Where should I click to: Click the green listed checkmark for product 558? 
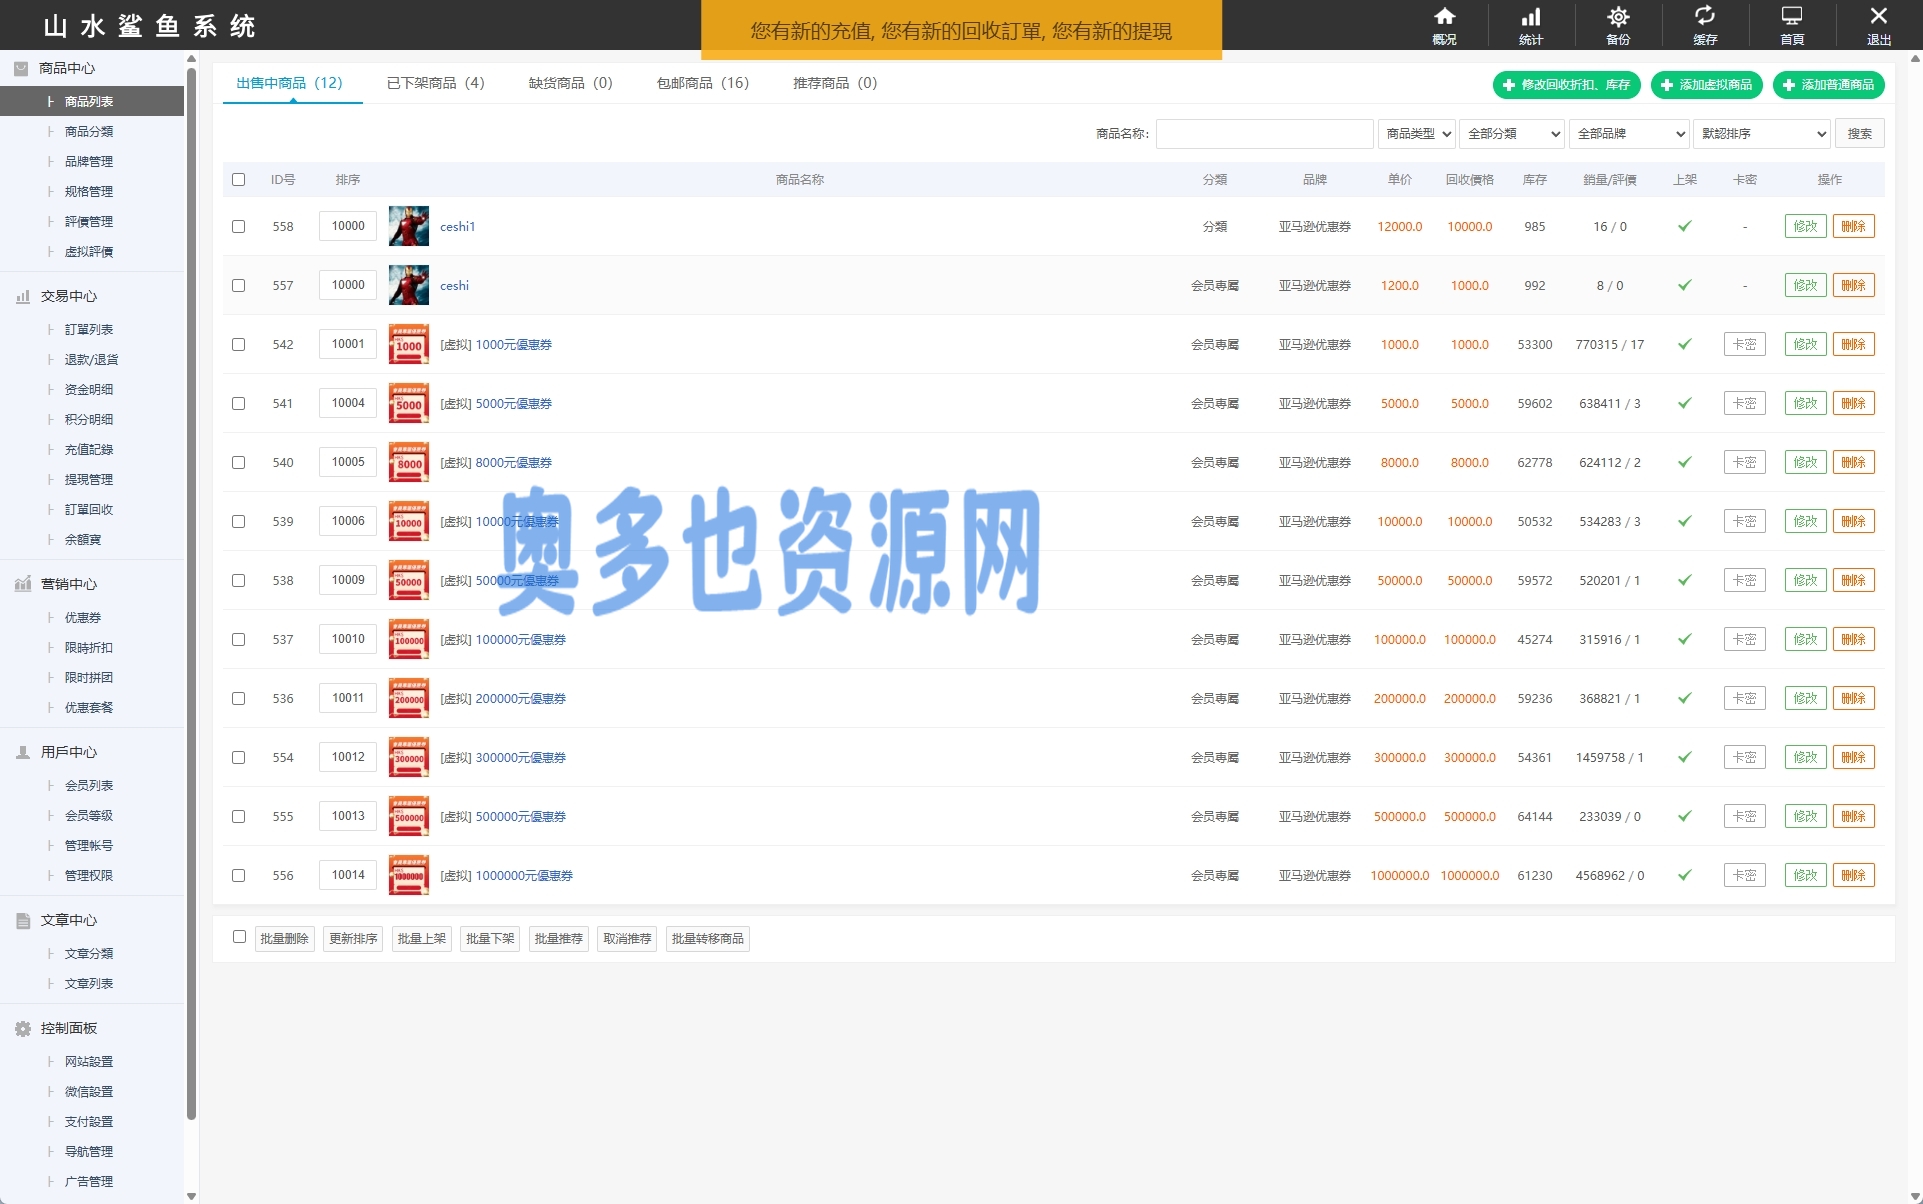tap(1685, 226)
